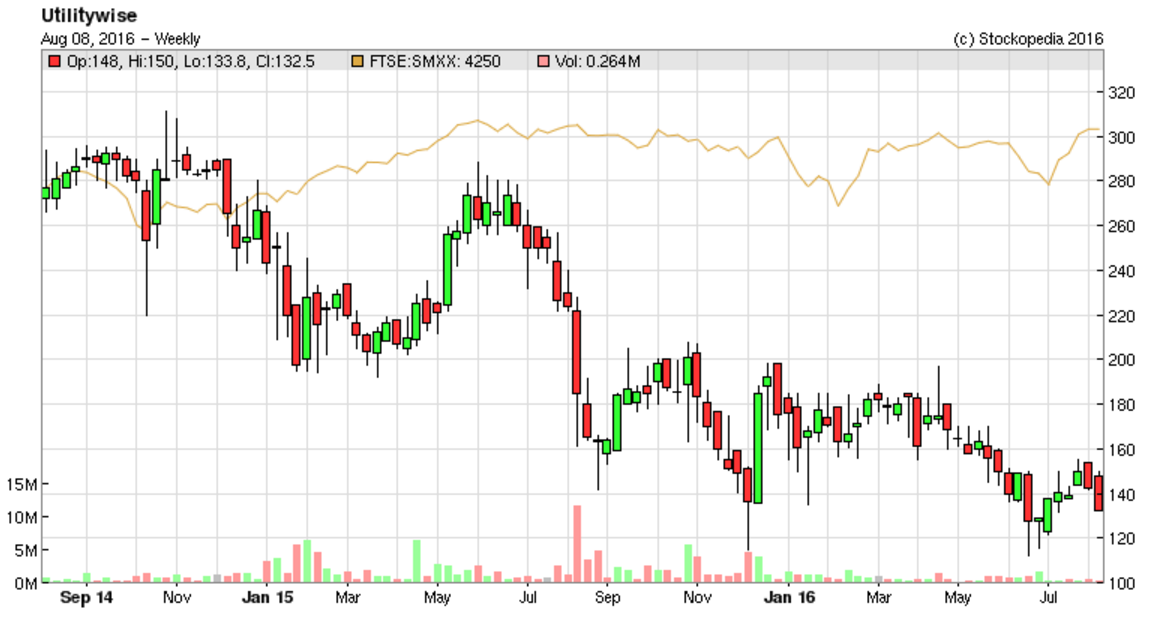Click the 140 price axis label

point(1121,494)
